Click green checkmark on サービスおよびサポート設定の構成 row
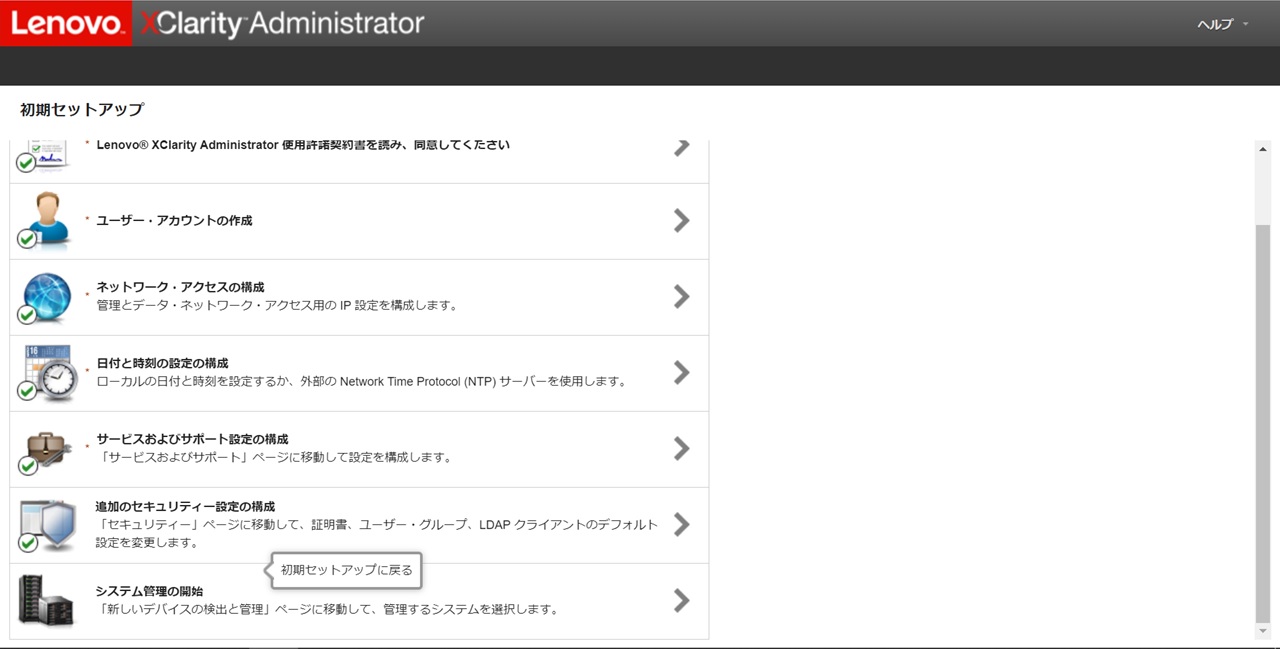The width and height of the screenshot is (1280, 649). 27,466
